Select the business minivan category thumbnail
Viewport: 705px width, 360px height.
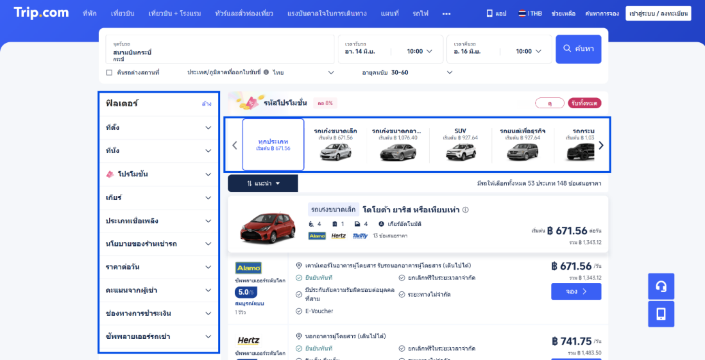[522, 152]
